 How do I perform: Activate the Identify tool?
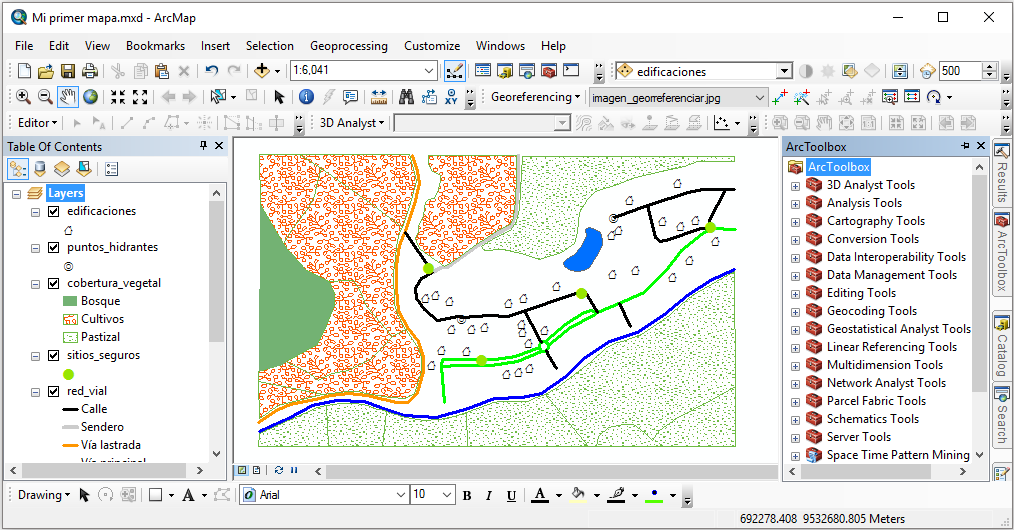pos(307,97)
